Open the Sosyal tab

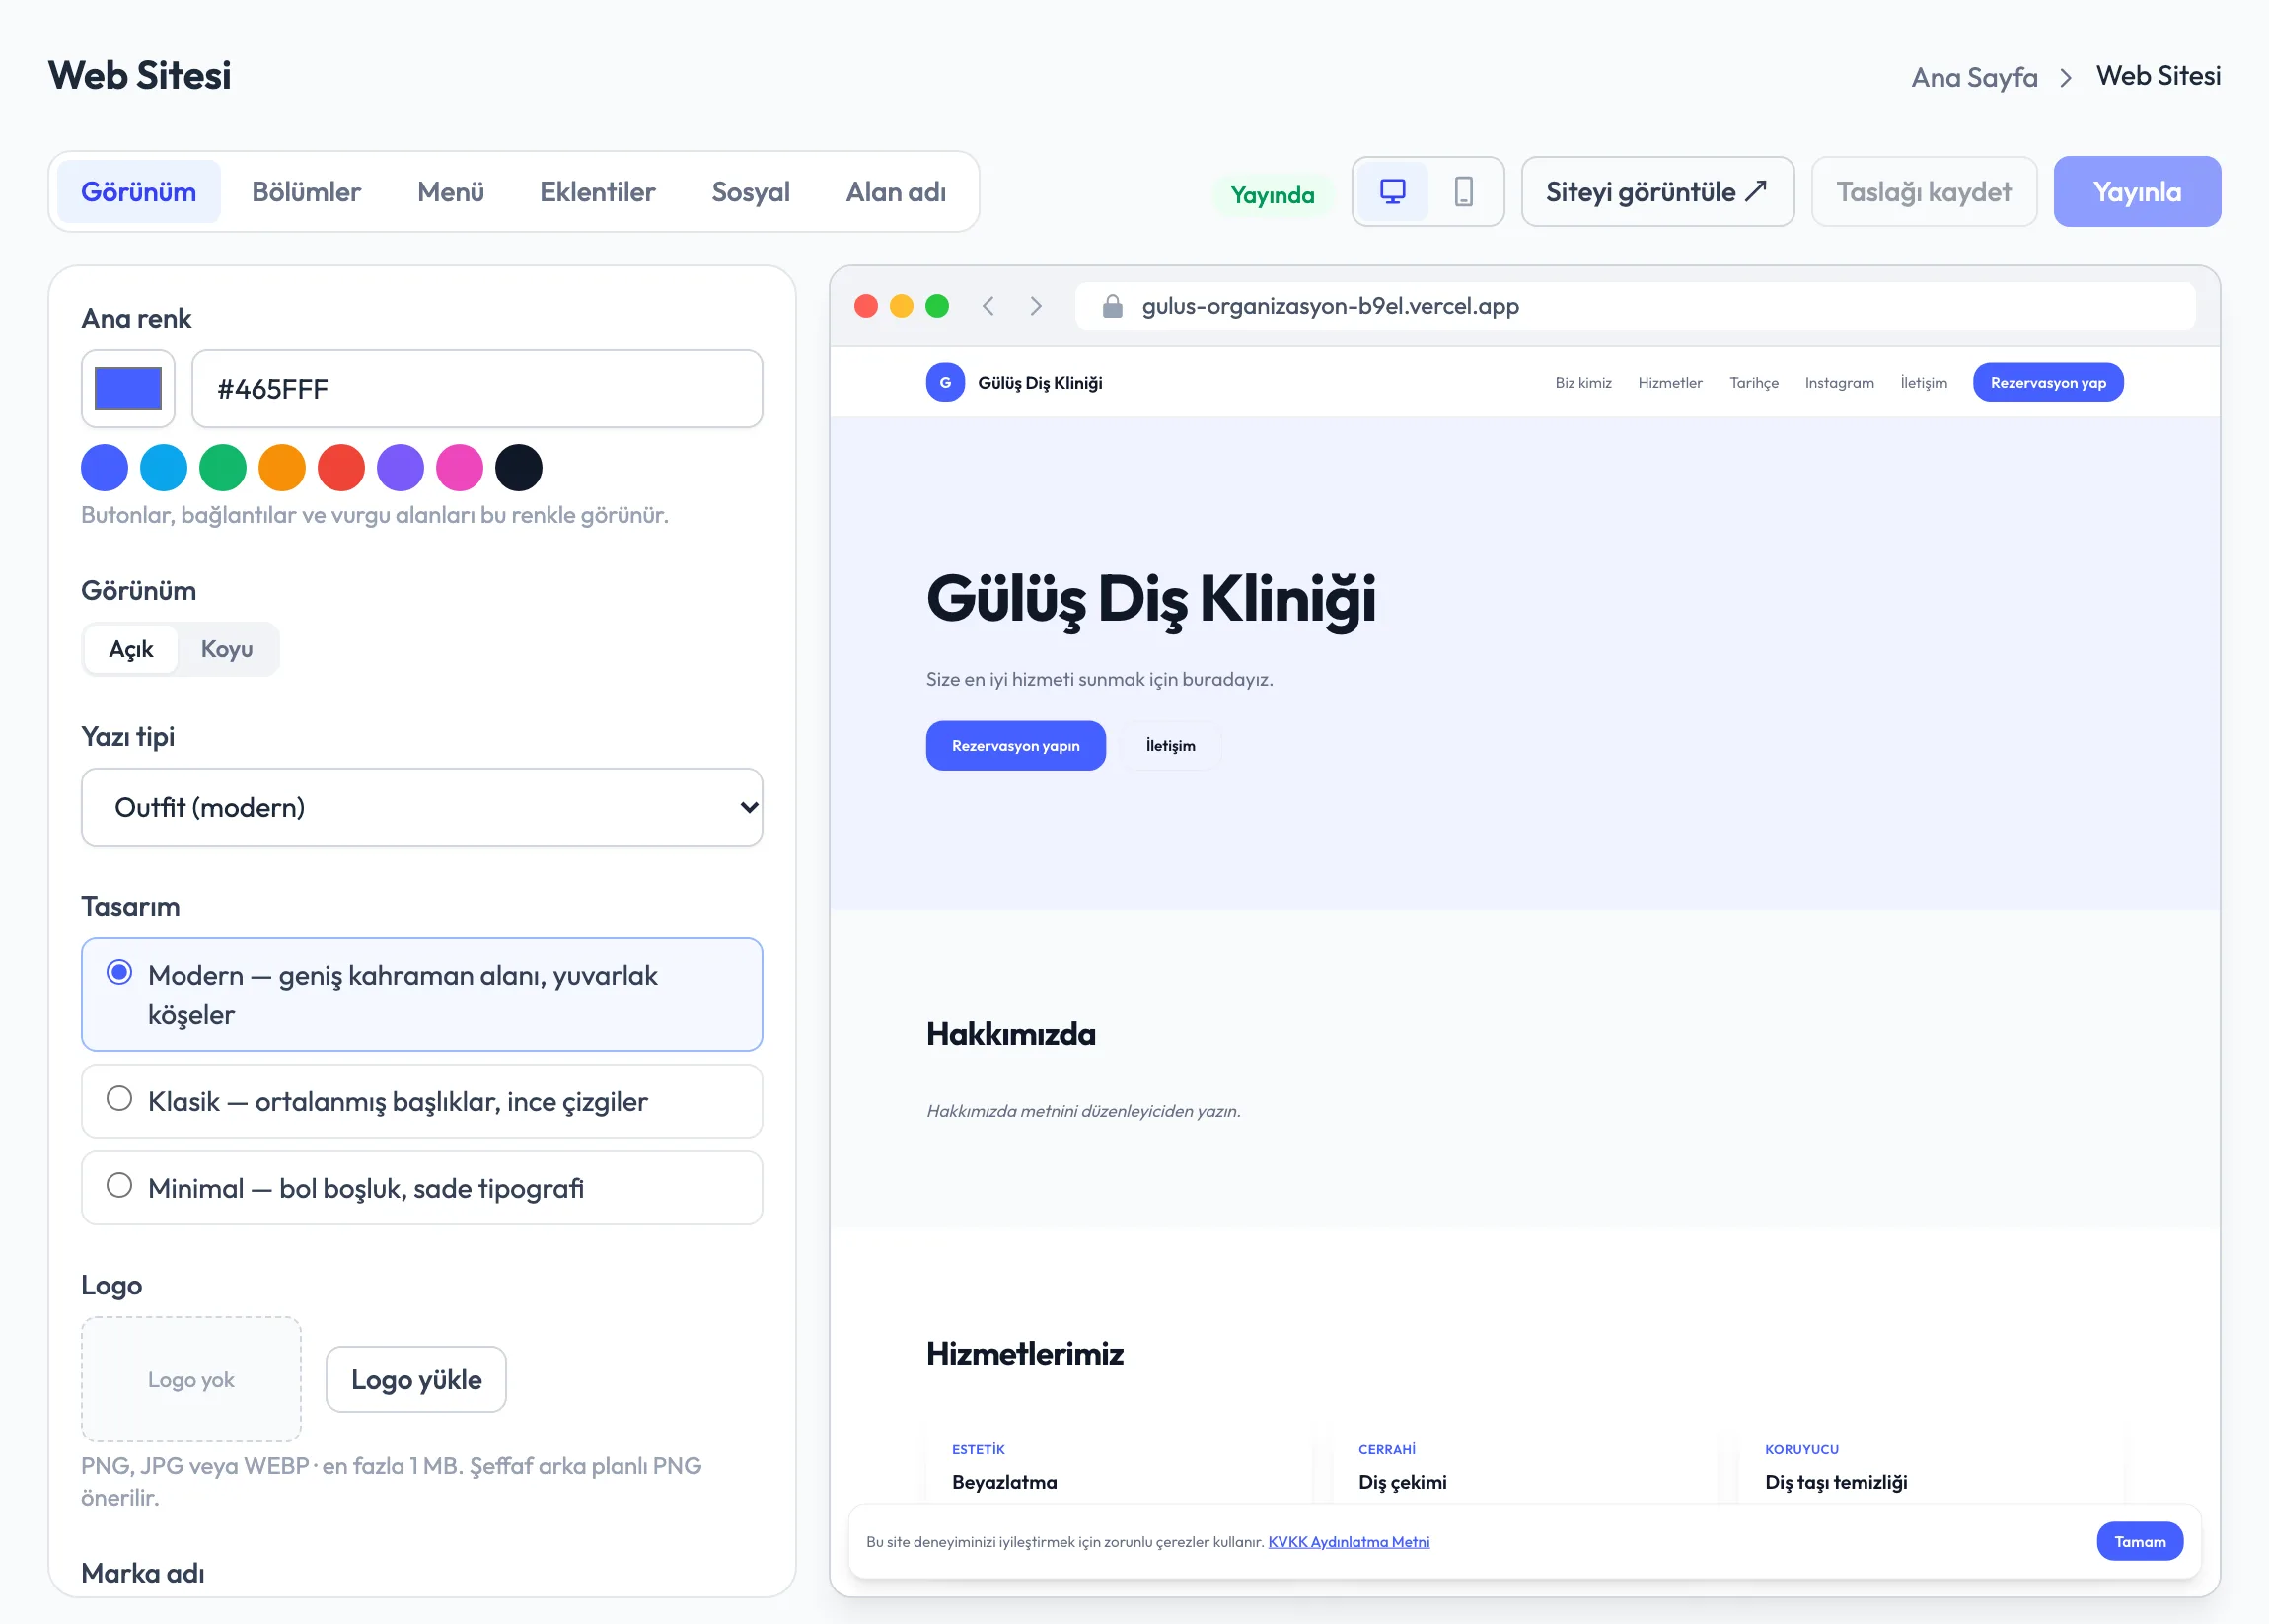tap(751, 191)
